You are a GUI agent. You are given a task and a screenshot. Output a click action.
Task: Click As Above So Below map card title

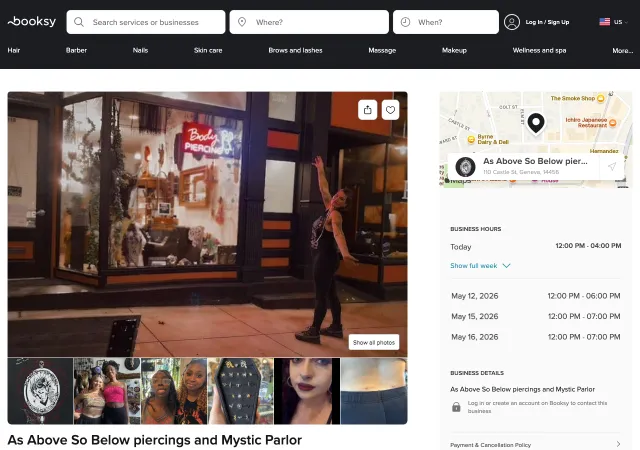click(535, 161)
